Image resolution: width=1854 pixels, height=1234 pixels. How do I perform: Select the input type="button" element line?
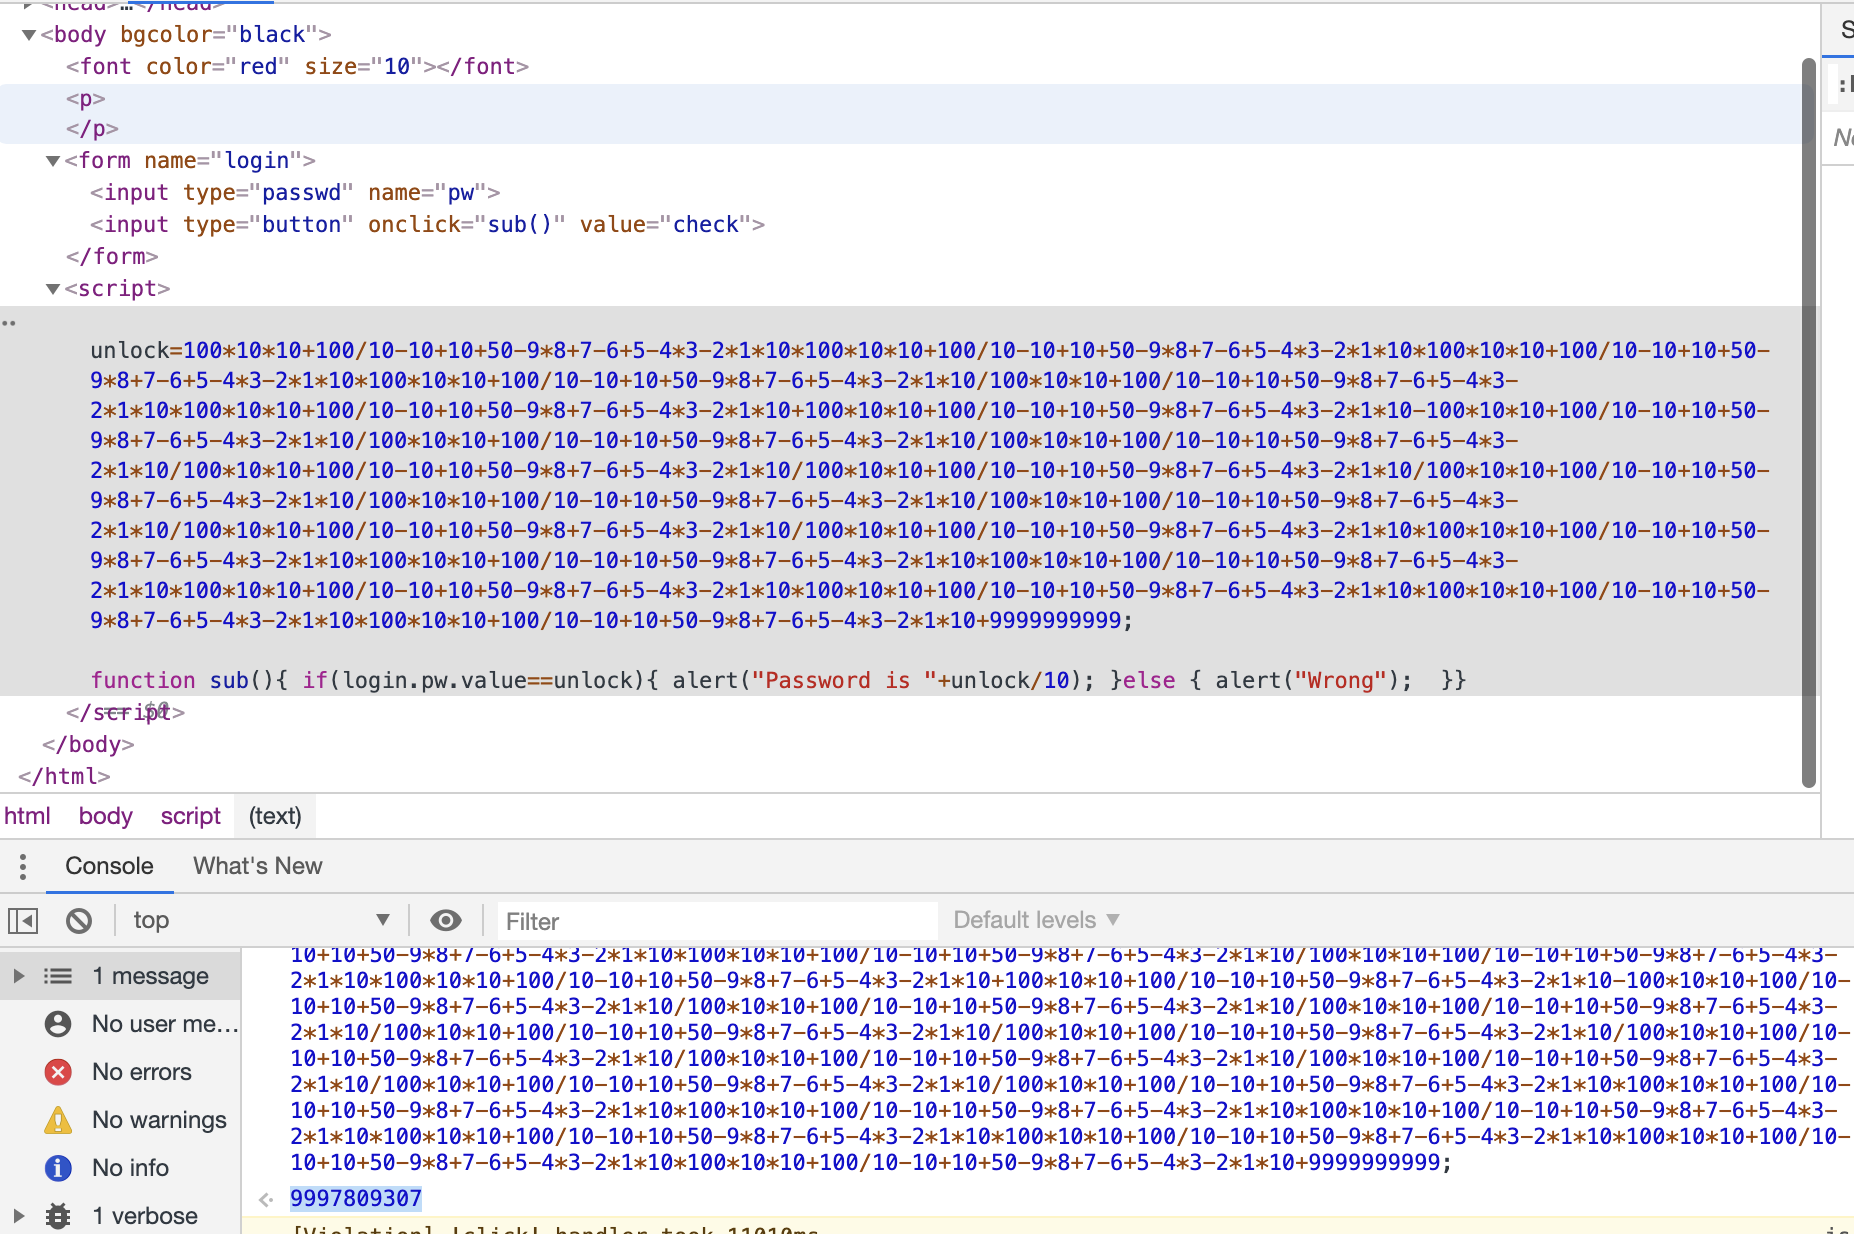(427, 225)
